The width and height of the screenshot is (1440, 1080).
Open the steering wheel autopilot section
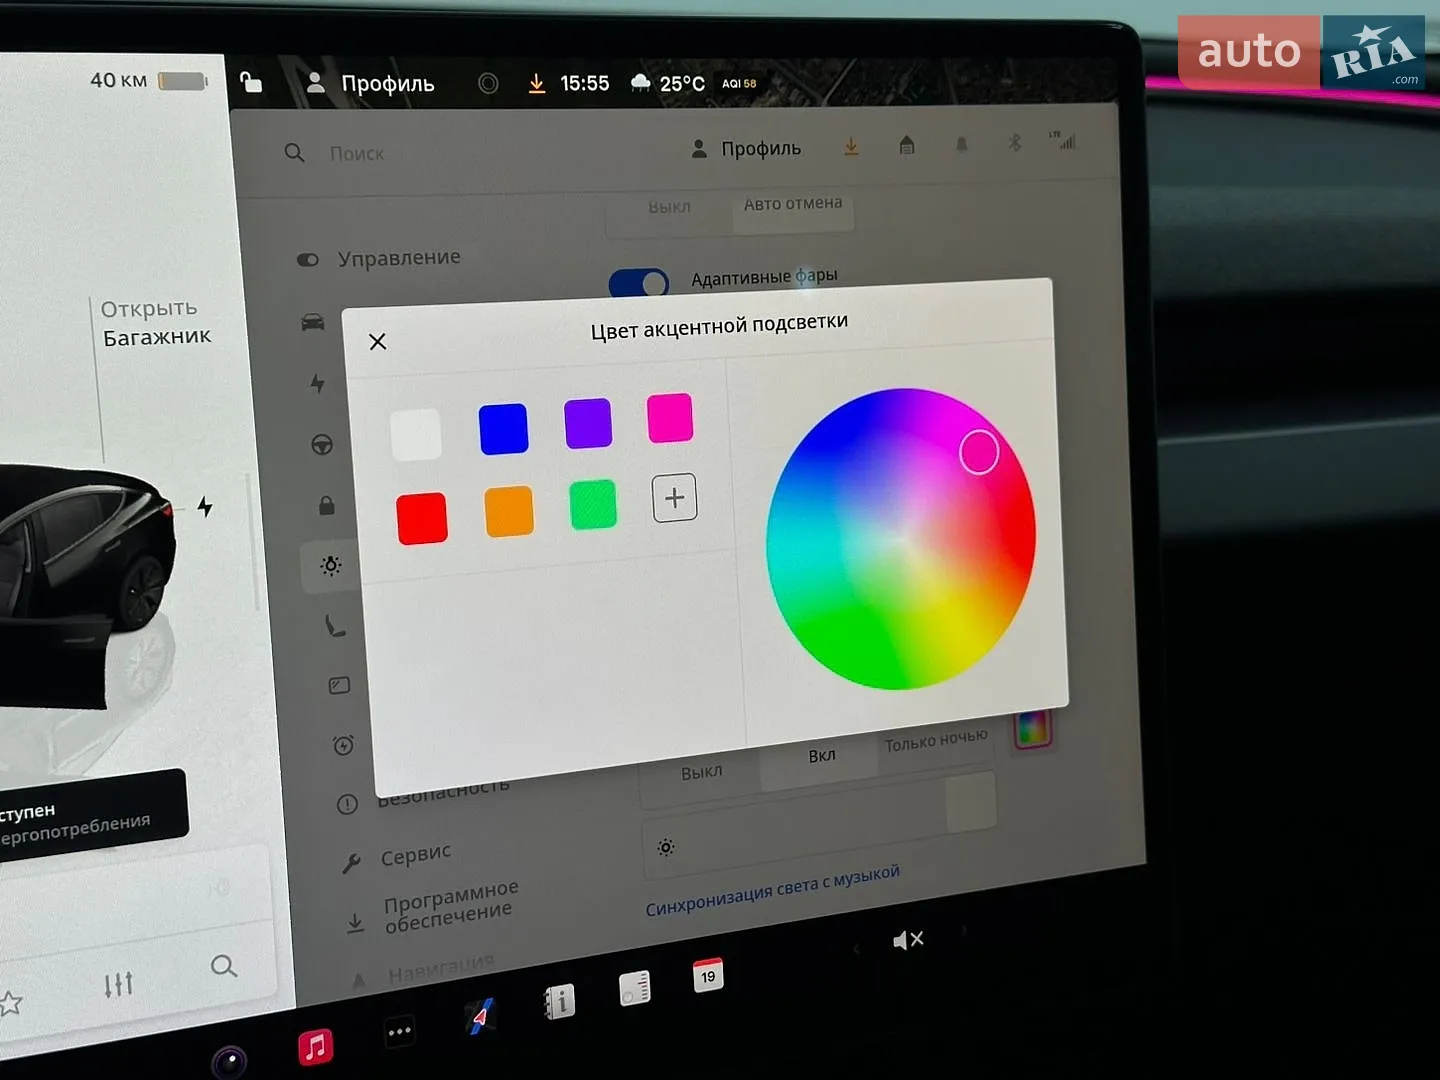tap(322, 445)
